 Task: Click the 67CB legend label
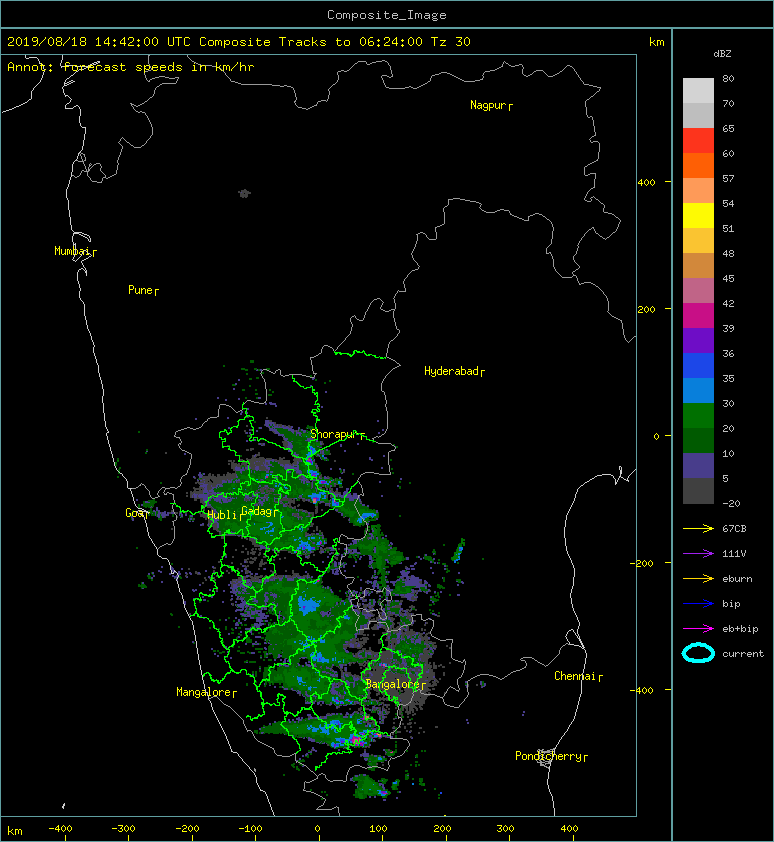tap(734, 528)
